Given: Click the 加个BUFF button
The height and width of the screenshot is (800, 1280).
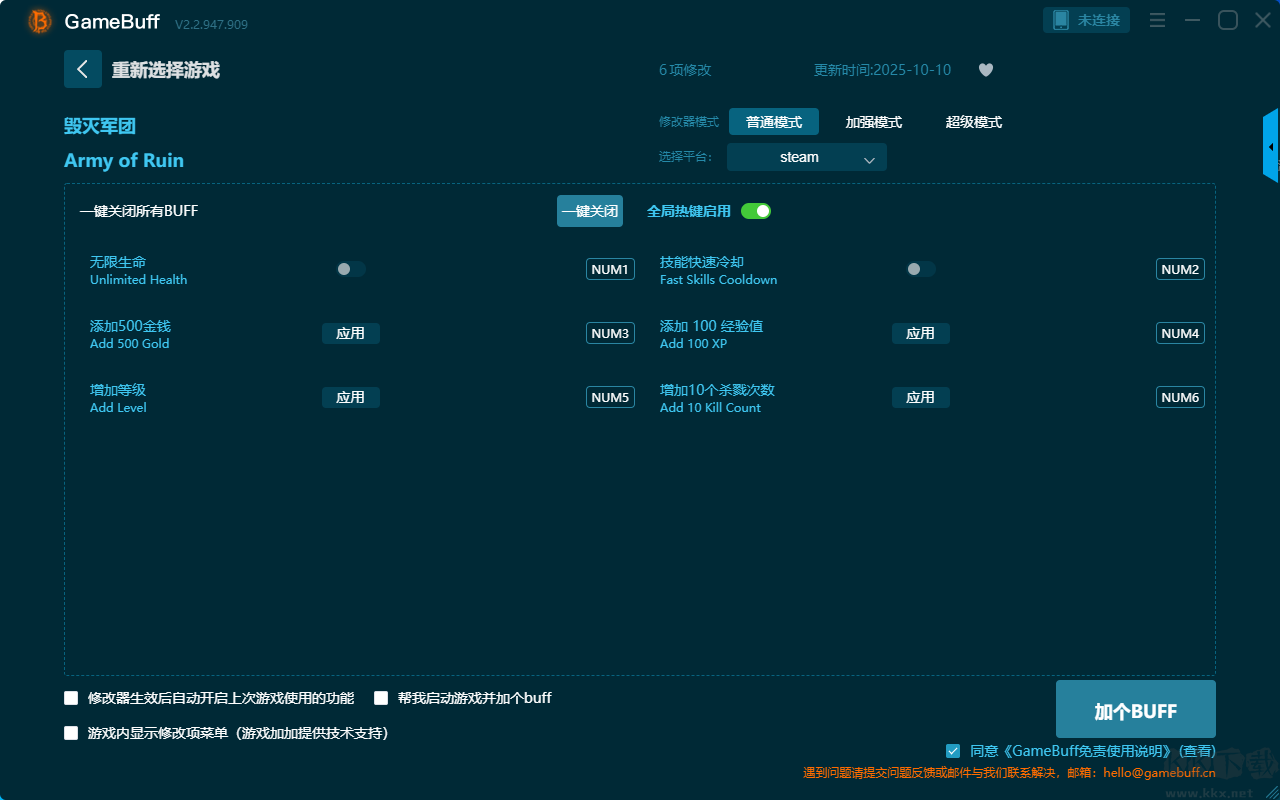Looking at the screenshot, I should (x=1135, y=710).
